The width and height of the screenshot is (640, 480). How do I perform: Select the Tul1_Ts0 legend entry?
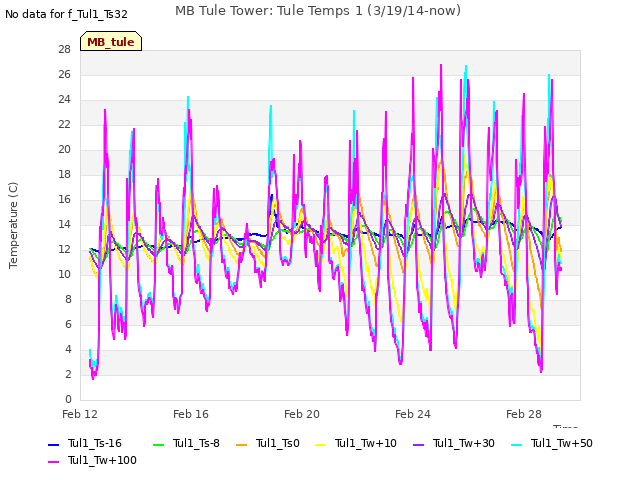[x=268, y=443]
